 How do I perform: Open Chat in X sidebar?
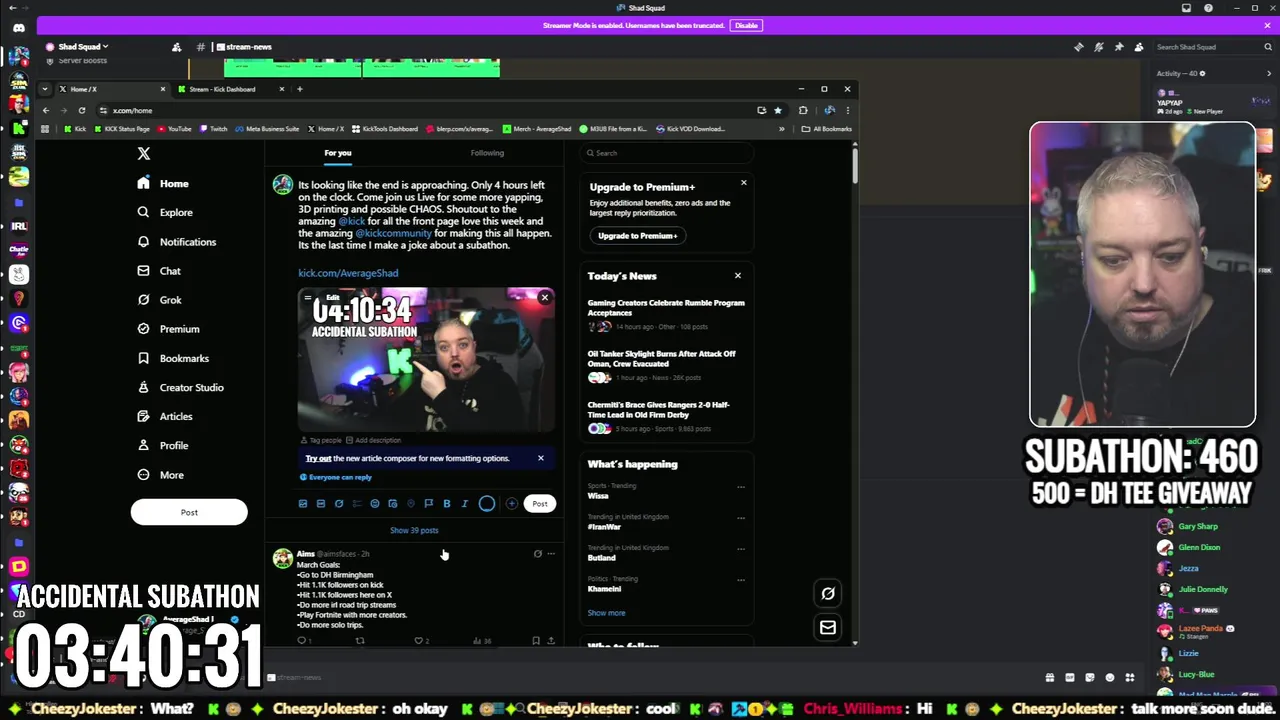159,271
